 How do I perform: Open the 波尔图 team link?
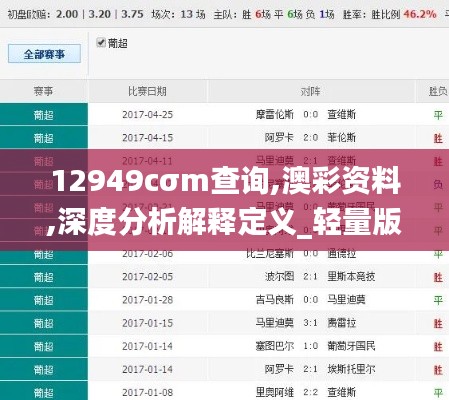[279, 276]
